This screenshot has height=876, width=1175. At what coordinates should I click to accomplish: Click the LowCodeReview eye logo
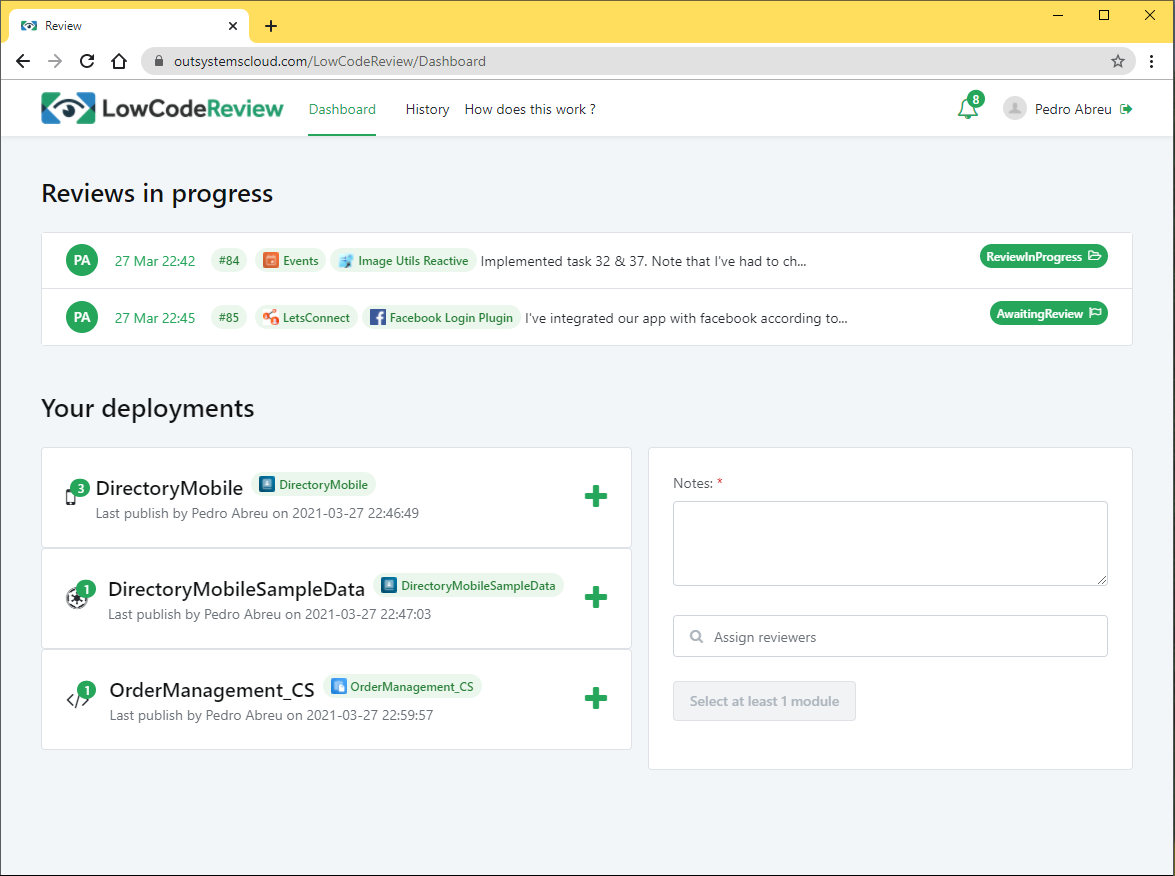(x=68, y=109)
